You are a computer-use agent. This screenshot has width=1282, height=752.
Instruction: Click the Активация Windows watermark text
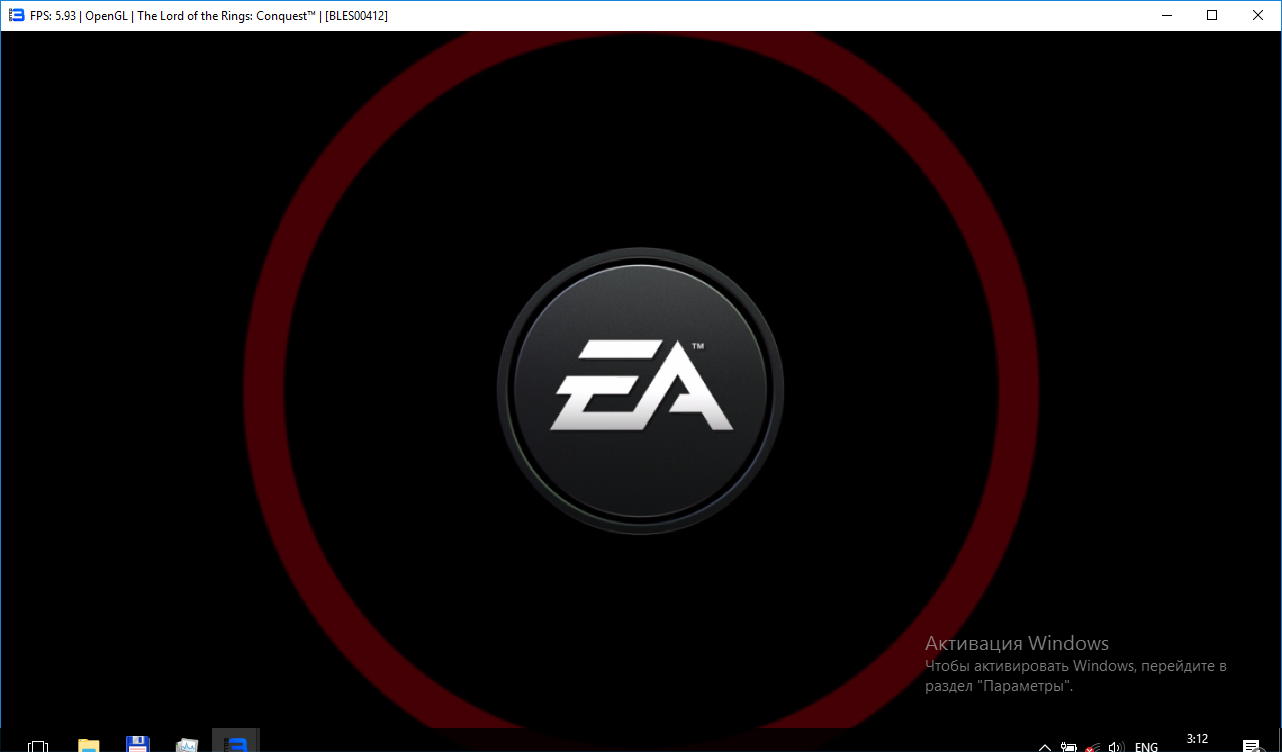point(1016,643)
